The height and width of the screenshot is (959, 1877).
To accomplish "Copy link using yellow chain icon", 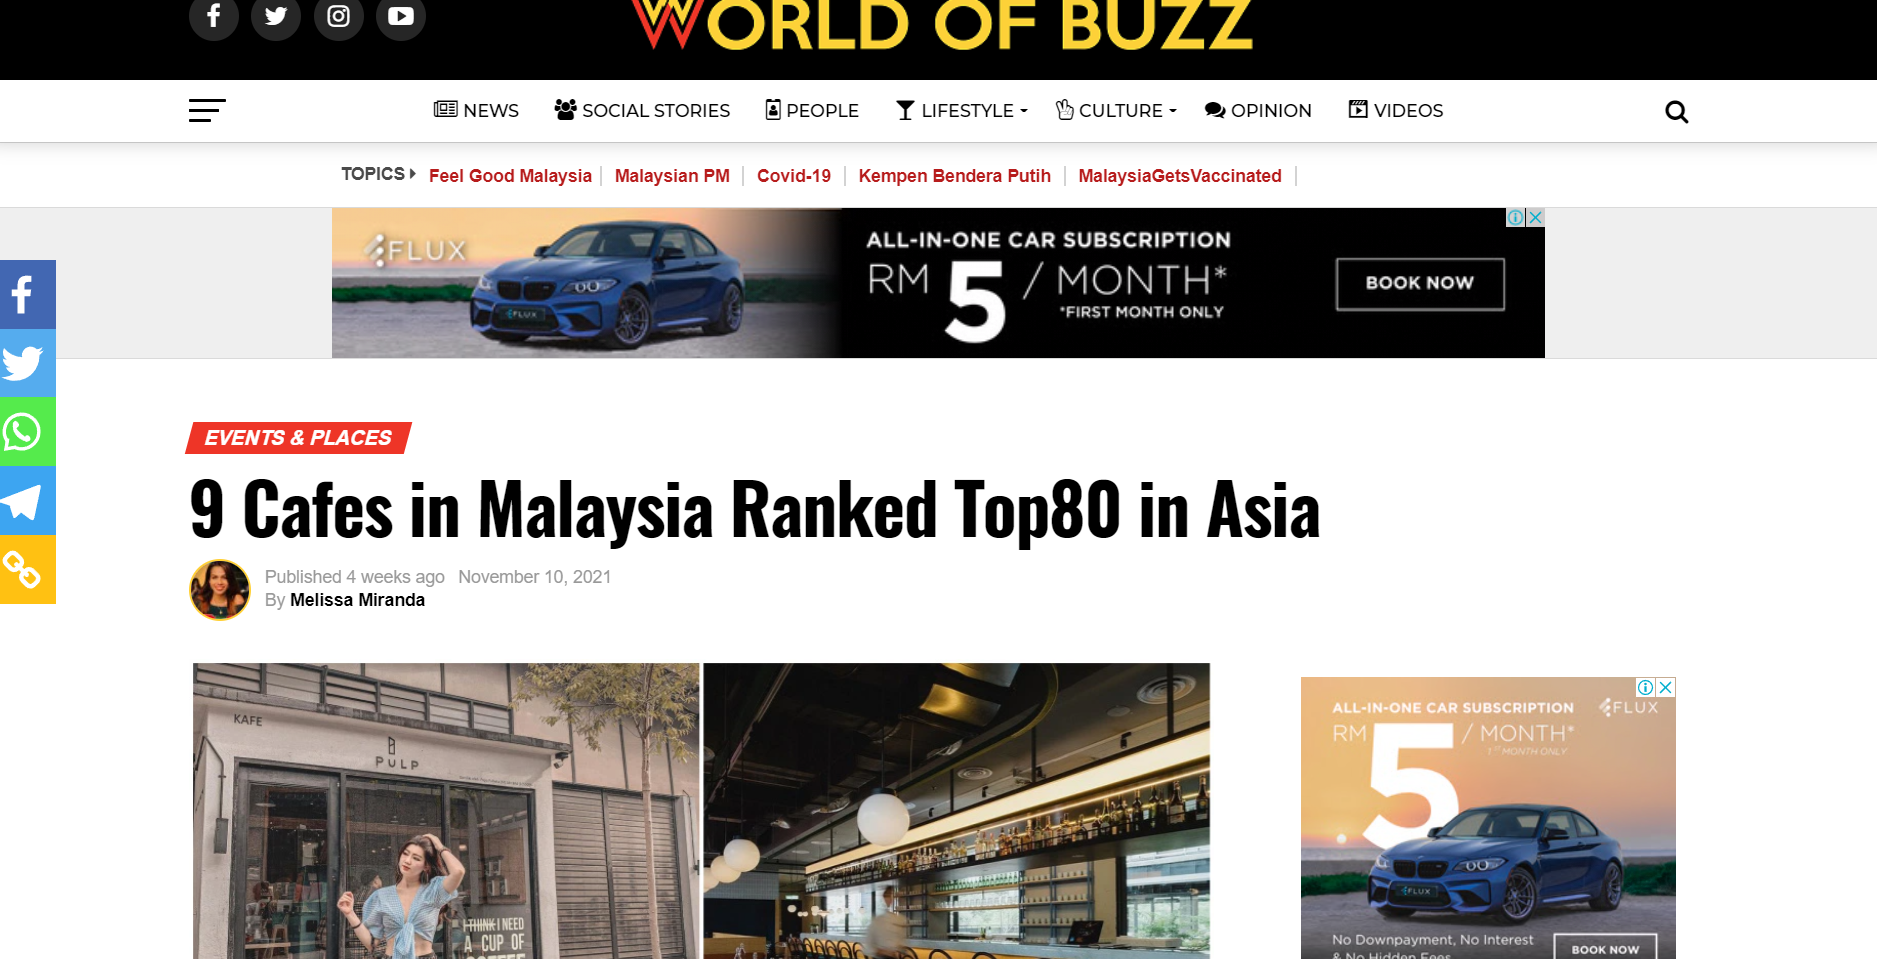I will (27, 570).
